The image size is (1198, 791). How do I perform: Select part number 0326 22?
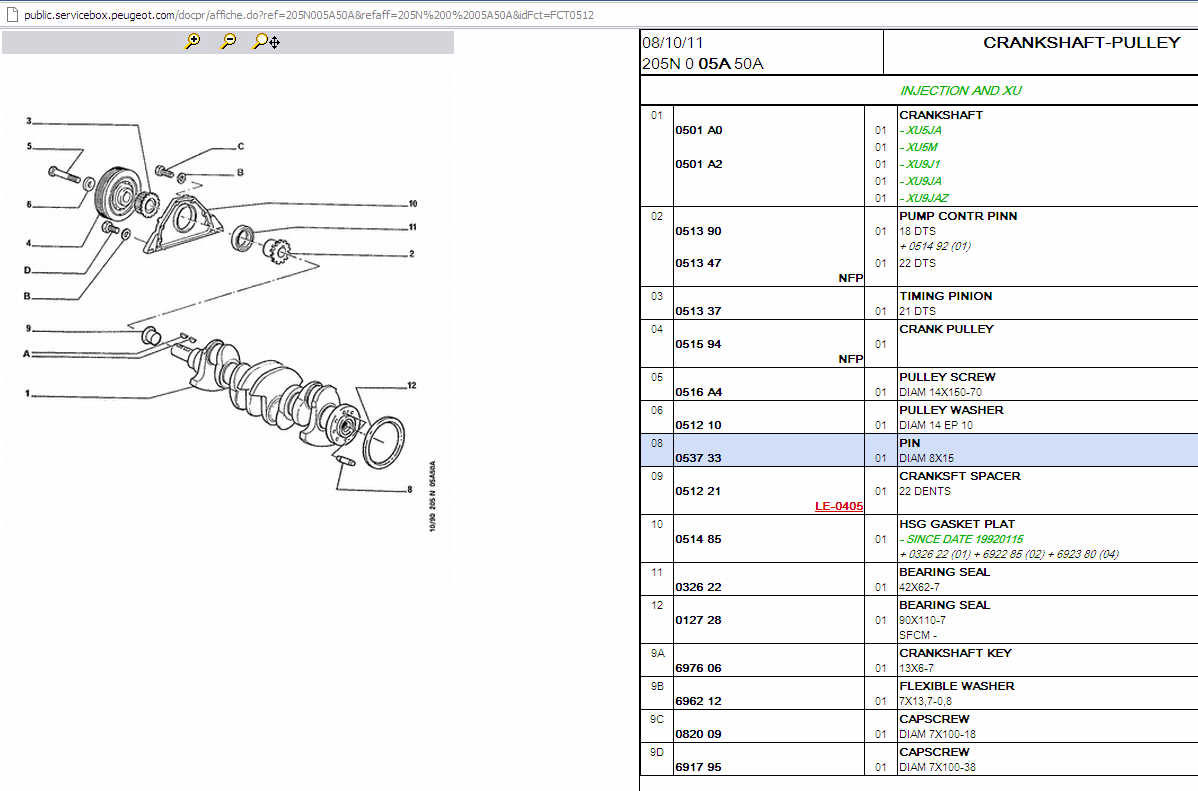[698, 587]
